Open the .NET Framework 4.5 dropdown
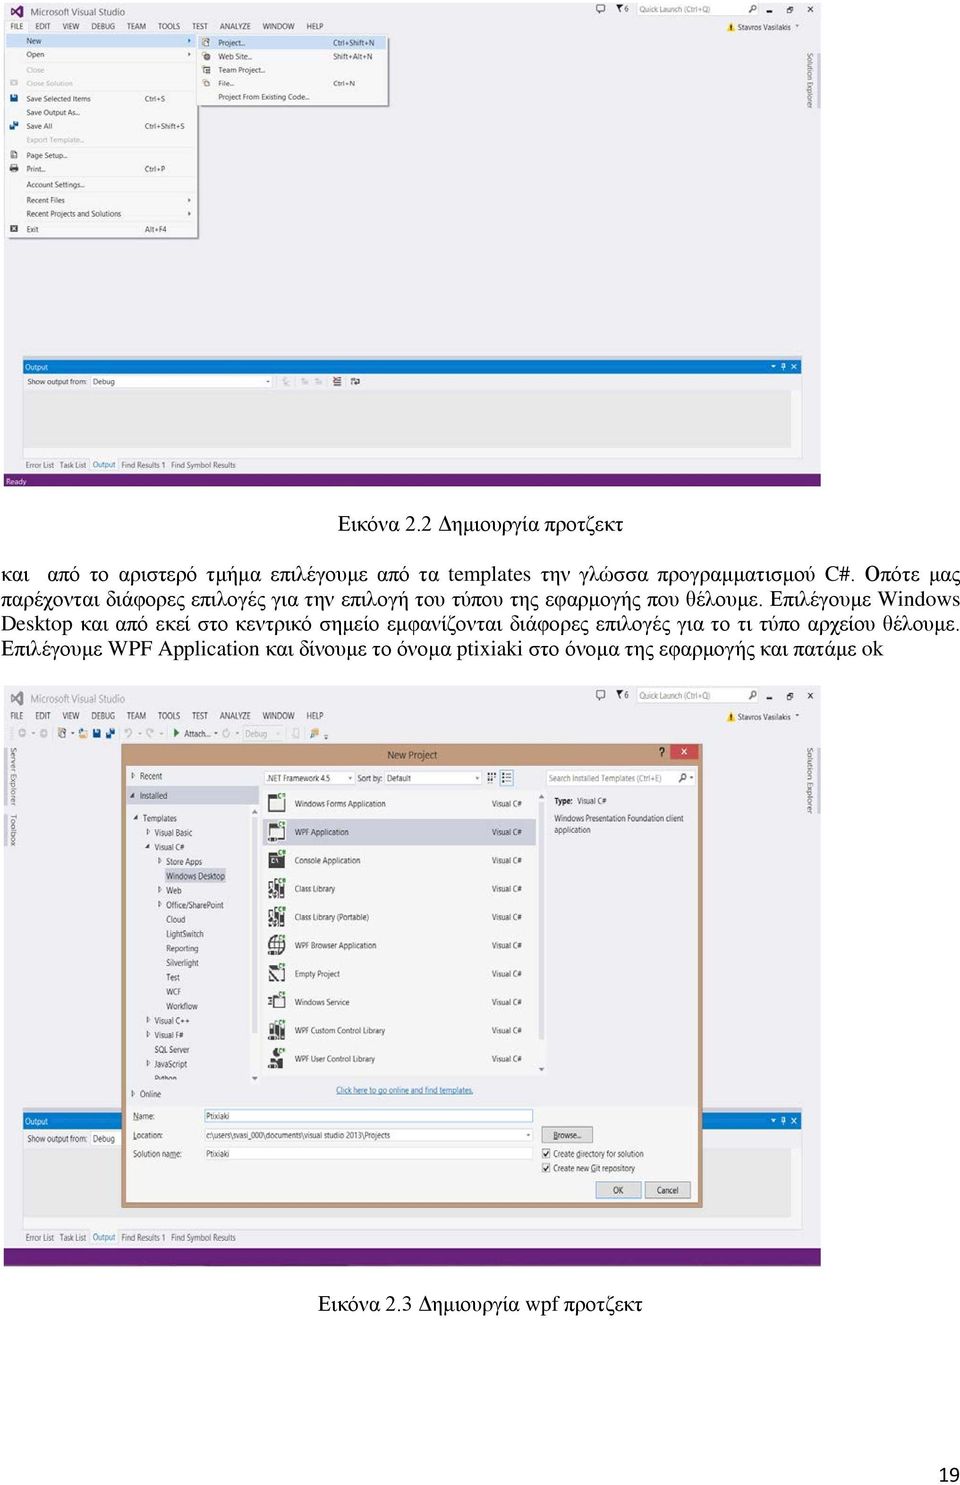Viewport: 960px width, 1485px height. tap(309, 777)
